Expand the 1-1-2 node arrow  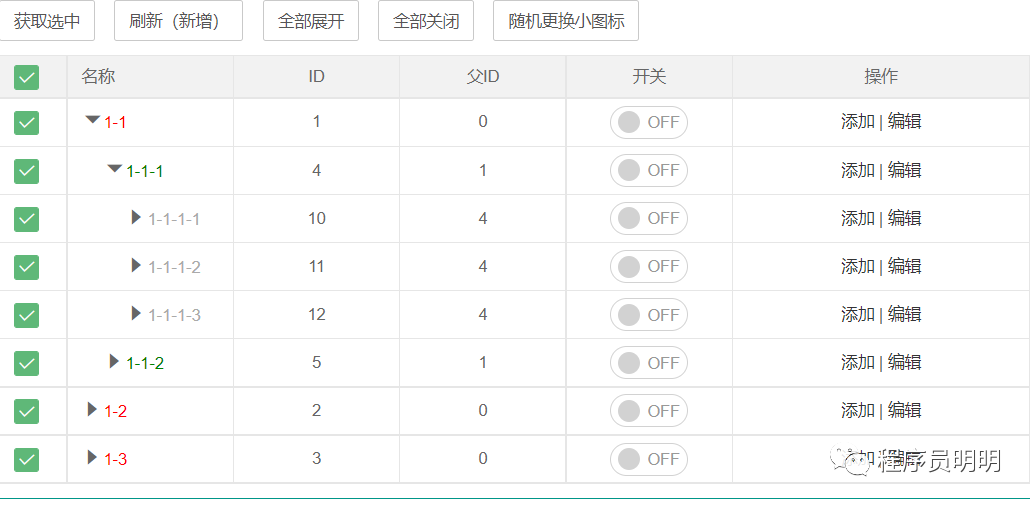pyautogui.click(x=114, y=362)
